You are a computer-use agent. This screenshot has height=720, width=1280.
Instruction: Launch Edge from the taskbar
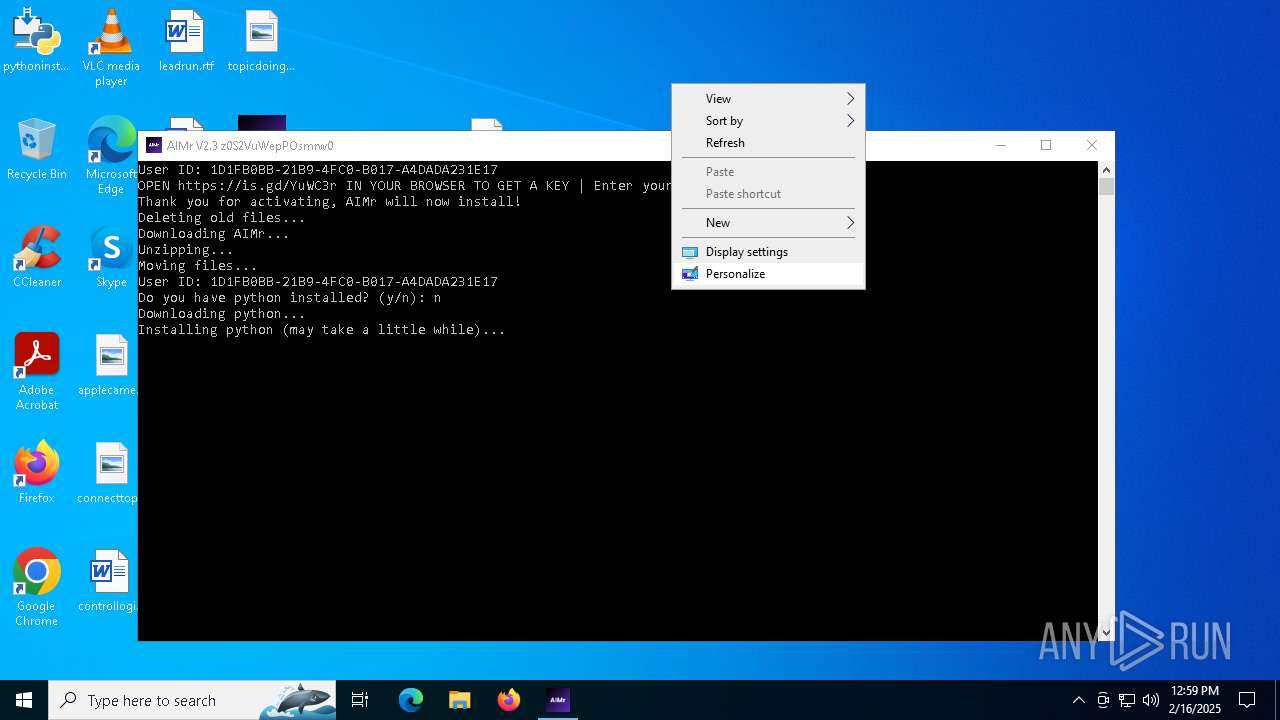[411, 700]
